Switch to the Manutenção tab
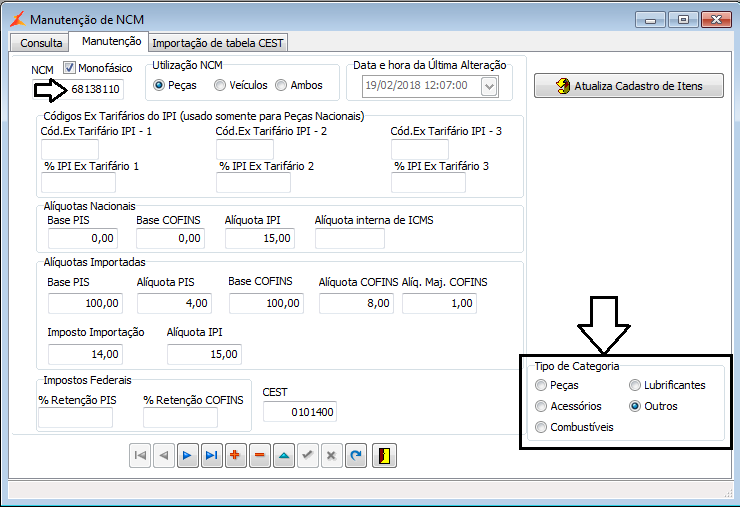This screenshot has width=740, height=507. tap(111, 42)
